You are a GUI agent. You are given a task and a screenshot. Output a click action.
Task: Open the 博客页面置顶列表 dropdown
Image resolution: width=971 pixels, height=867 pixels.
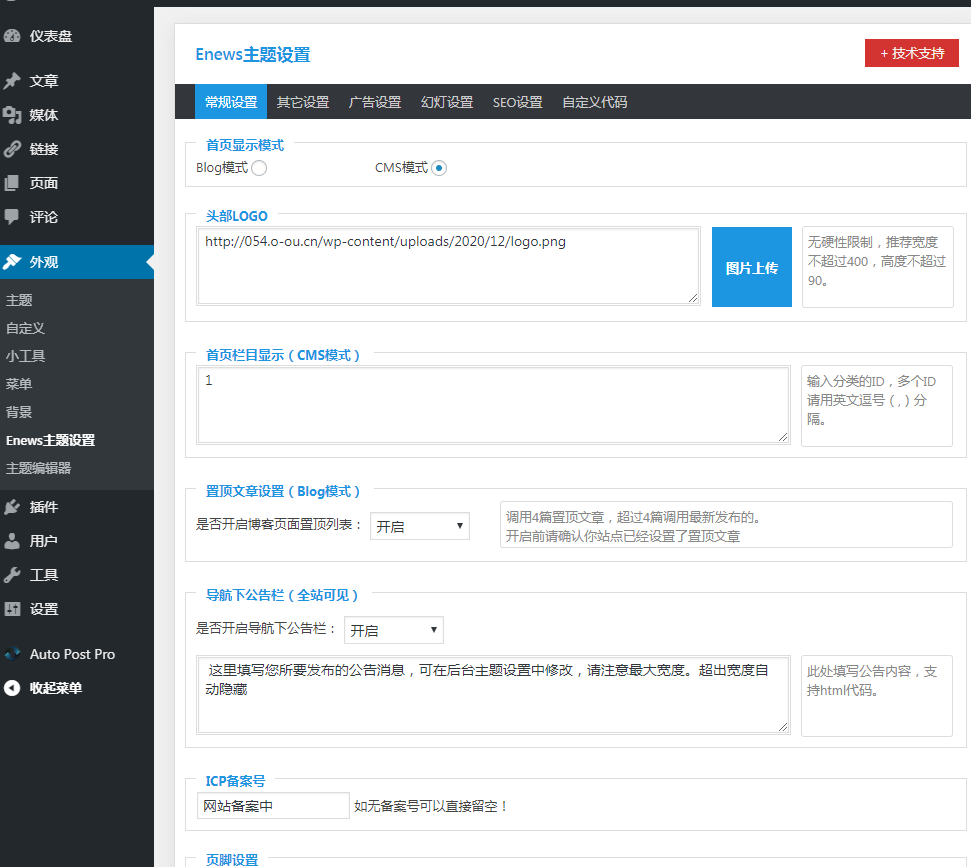pos(419,526)
